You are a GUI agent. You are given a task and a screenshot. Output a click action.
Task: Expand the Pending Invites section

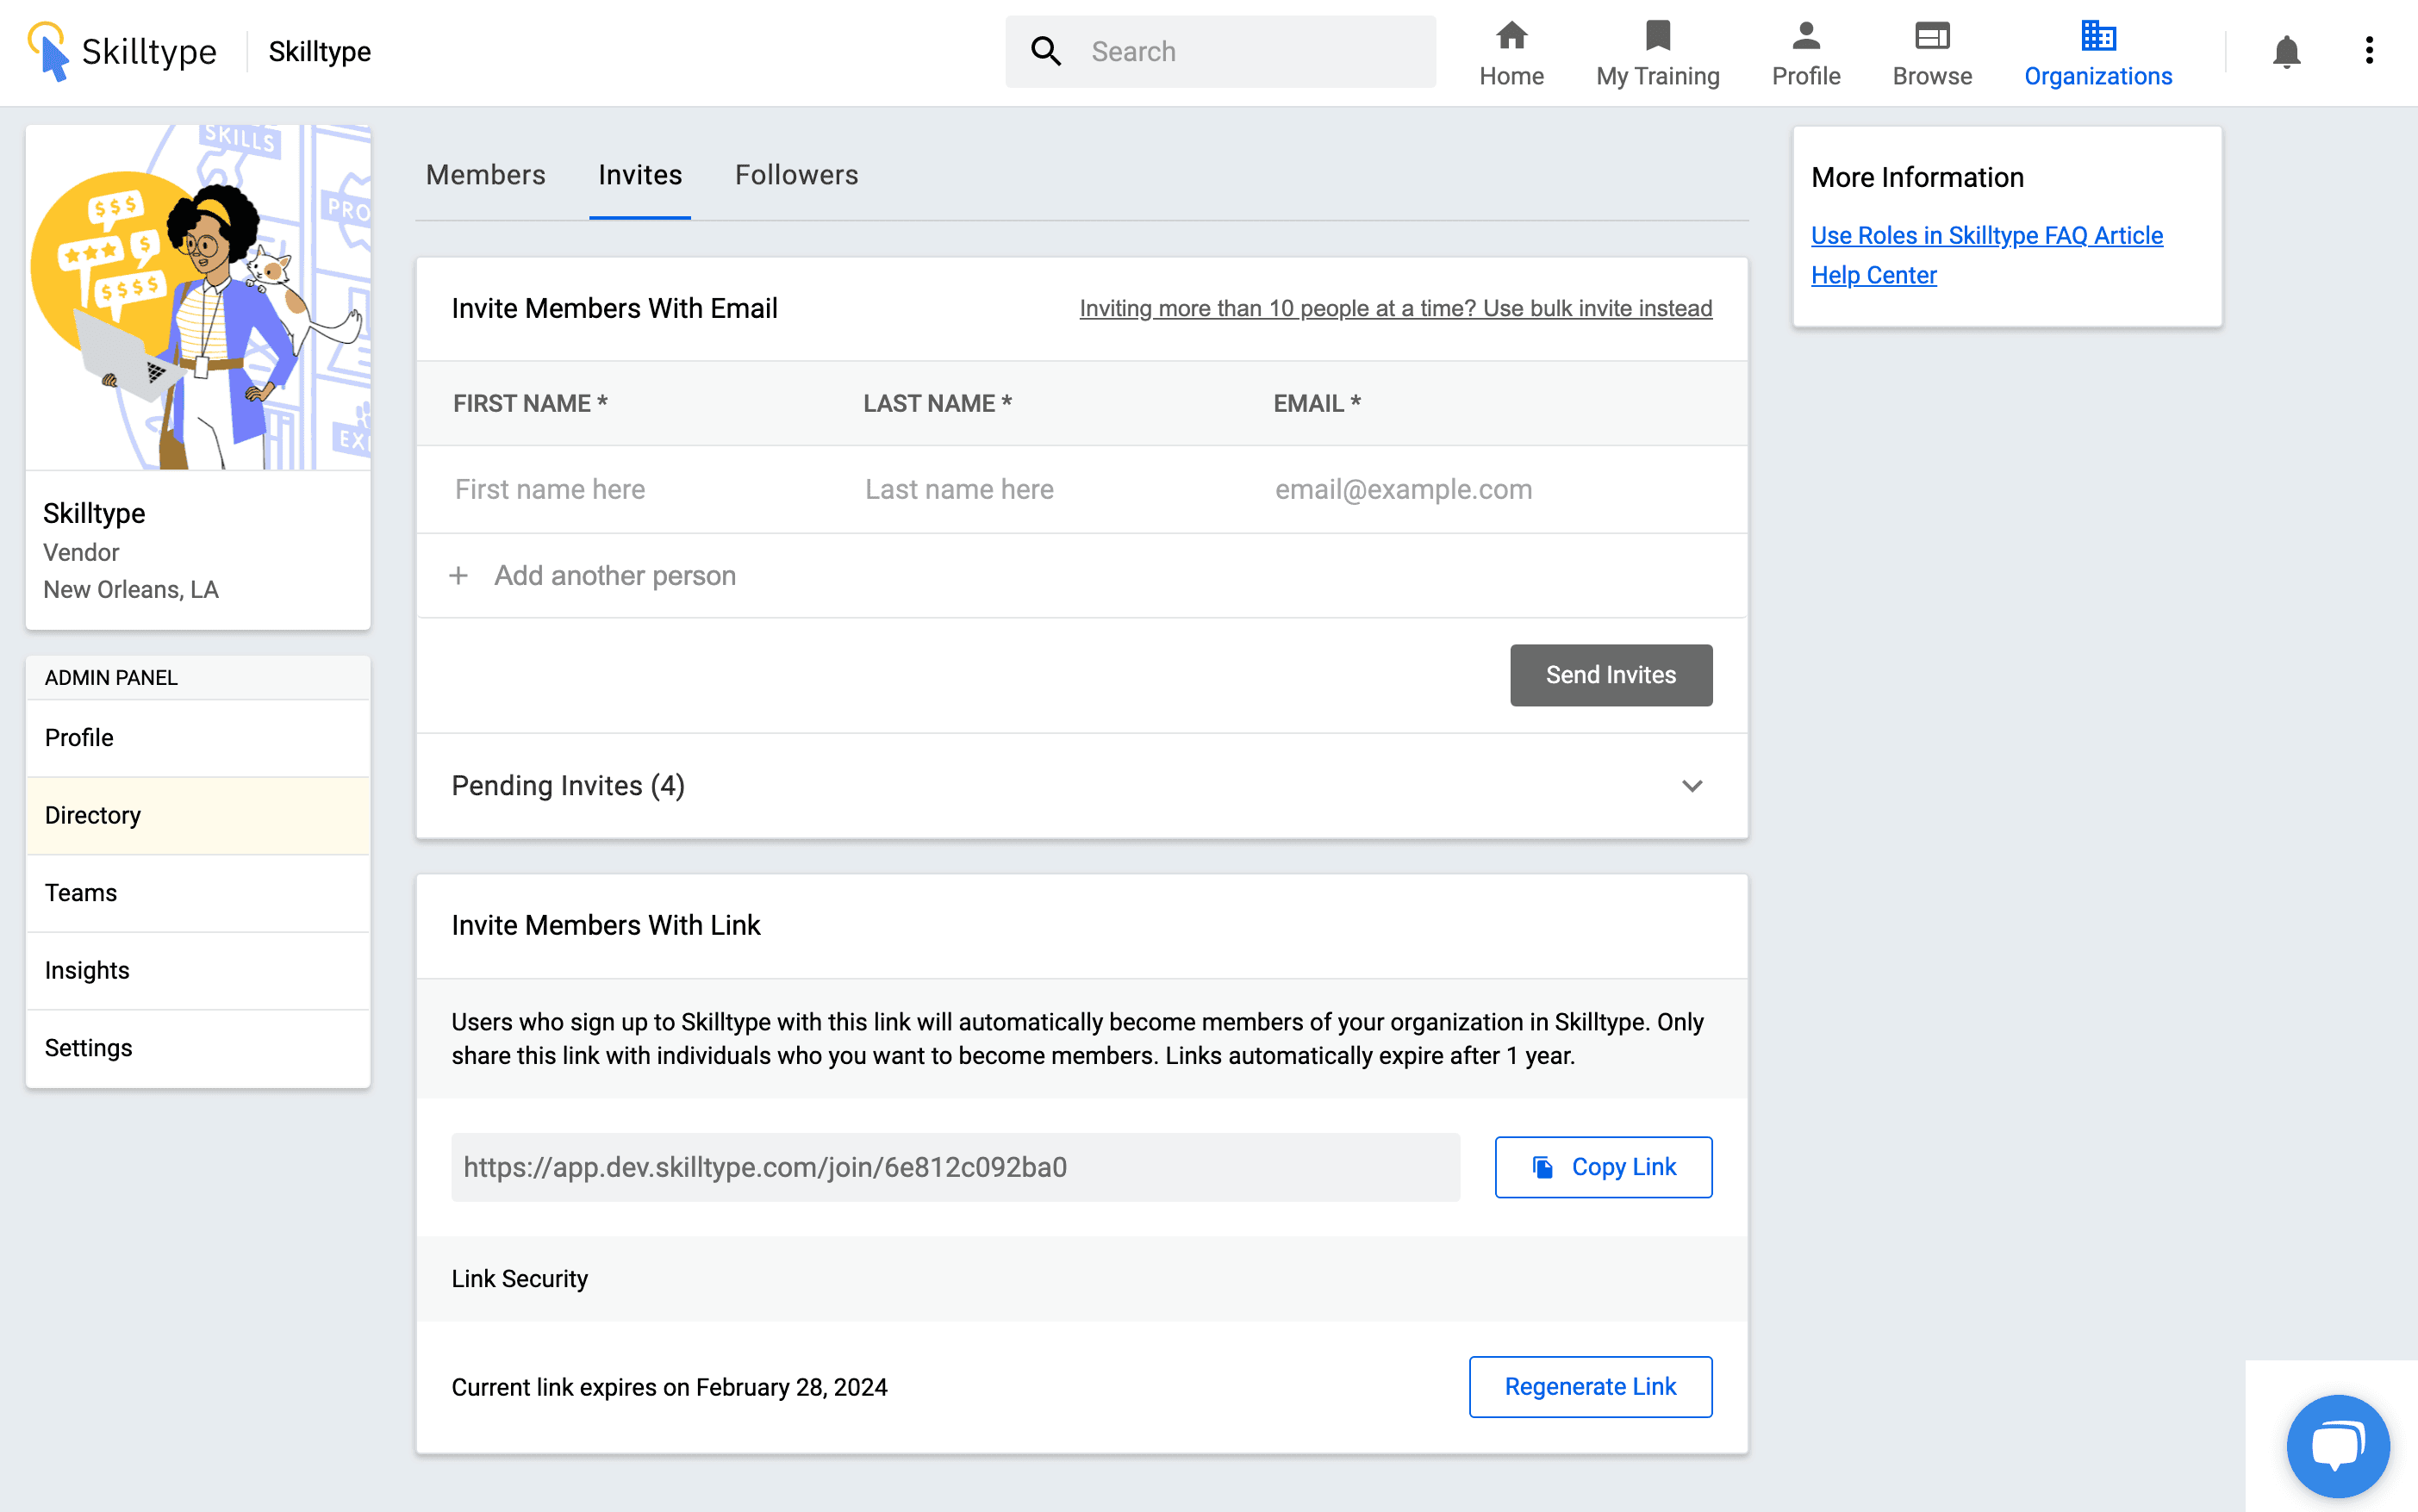point(1691,786)
